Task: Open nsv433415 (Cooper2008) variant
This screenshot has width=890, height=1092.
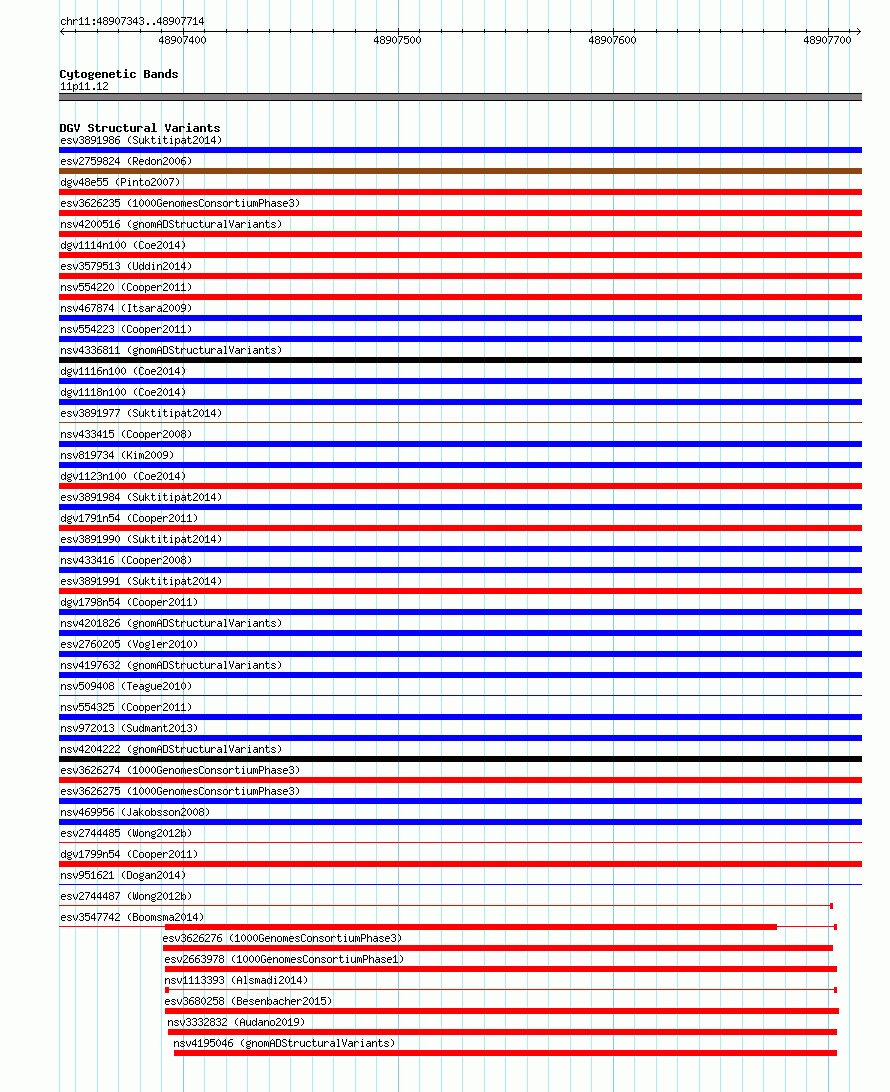Action: point(126,434)
